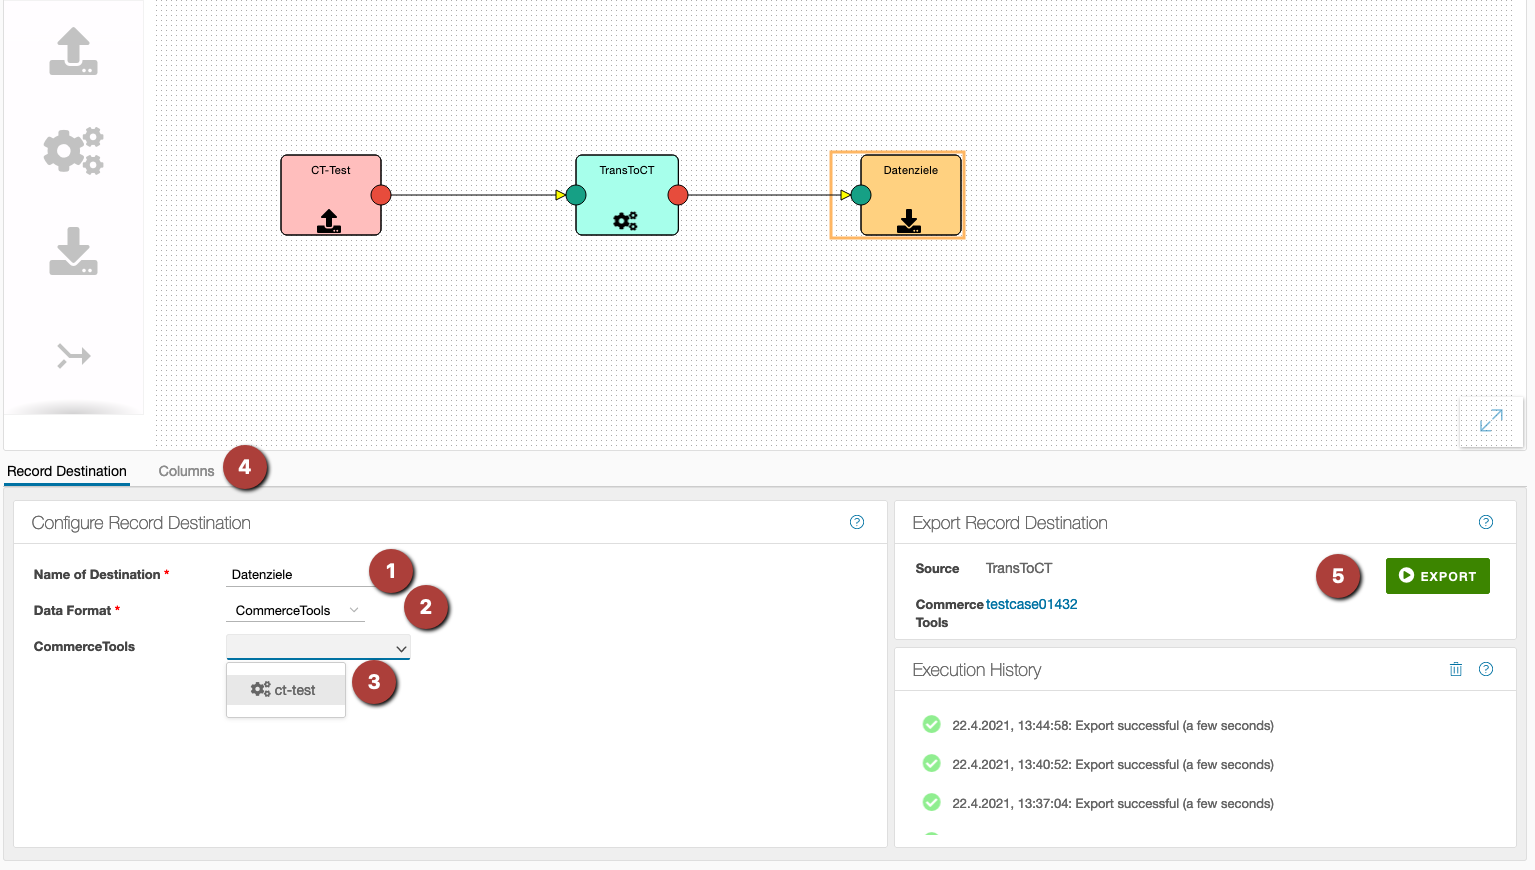1535x870 pixels.
Task: Choose ct-test from the dropdown list
Action: point(286,690)
